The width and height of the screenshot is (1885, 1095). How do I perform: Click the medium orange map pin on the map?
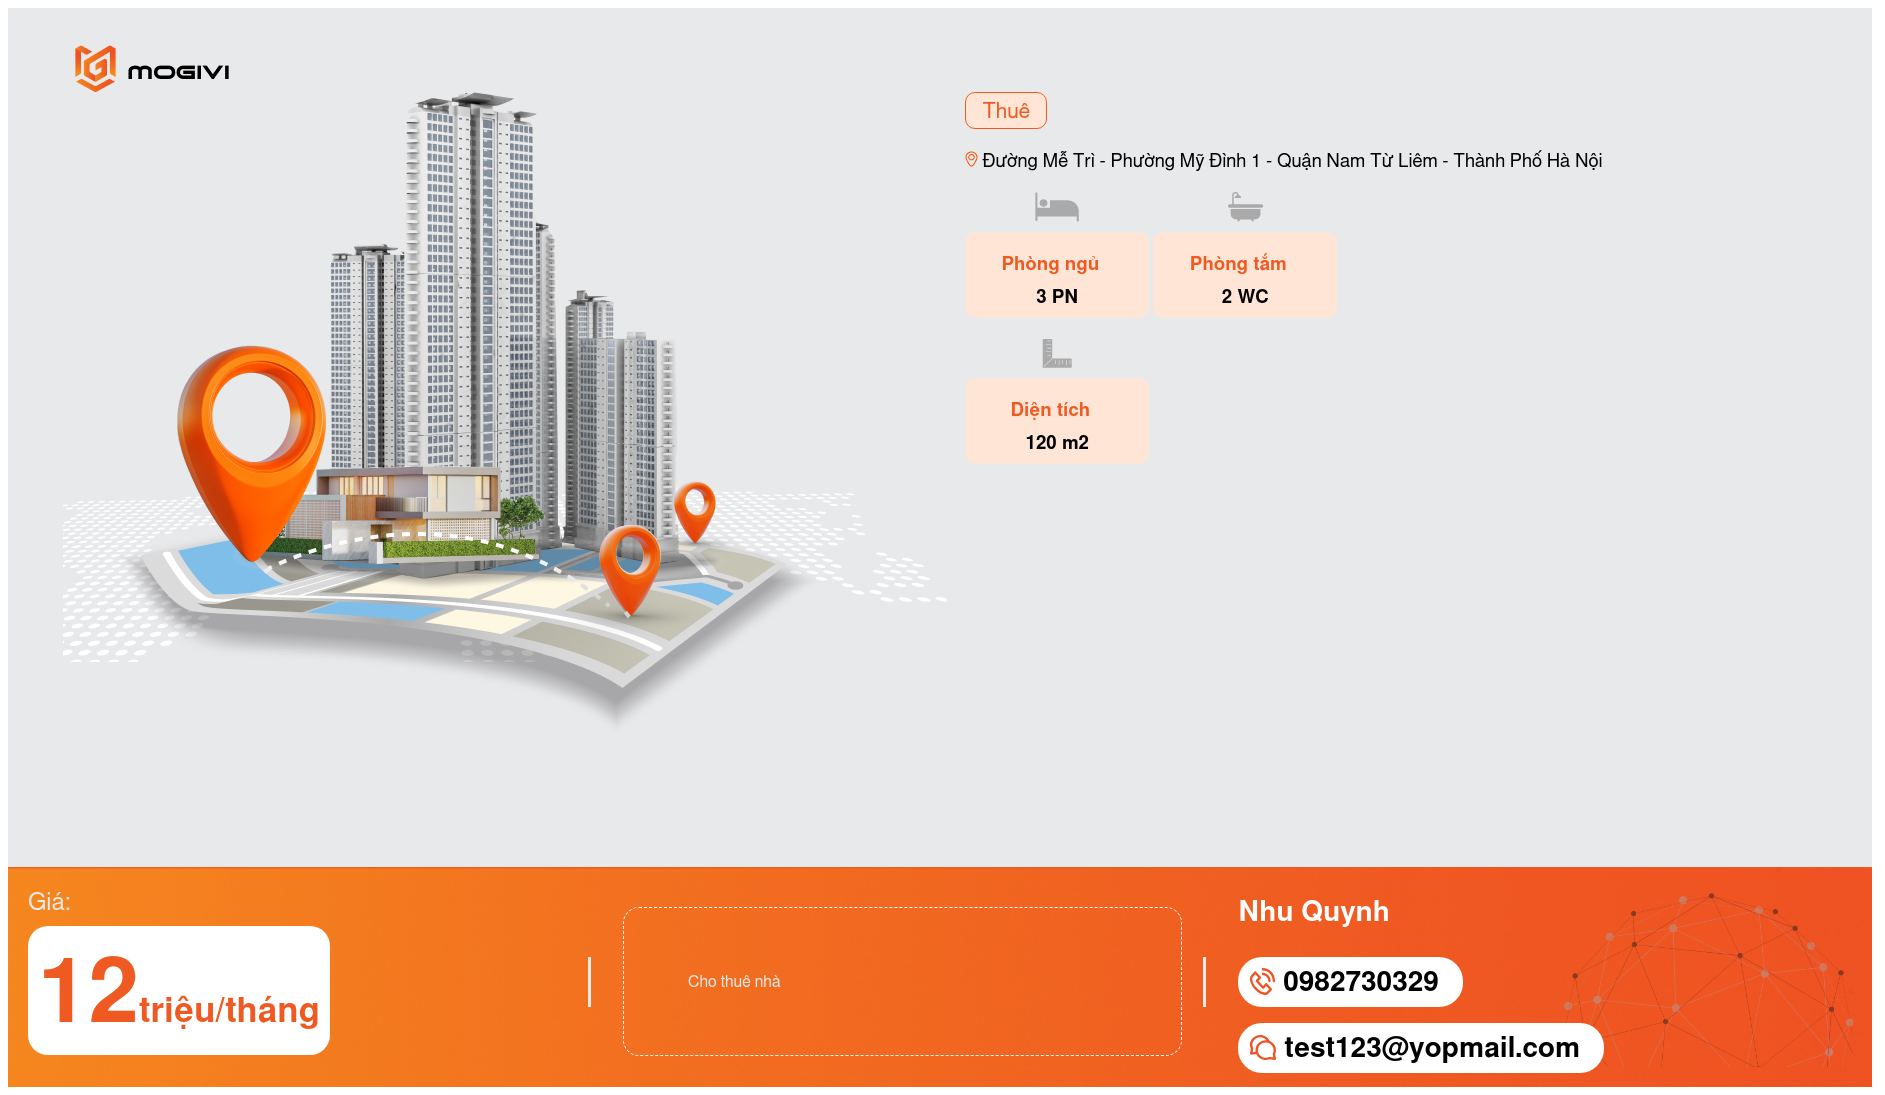630,563
